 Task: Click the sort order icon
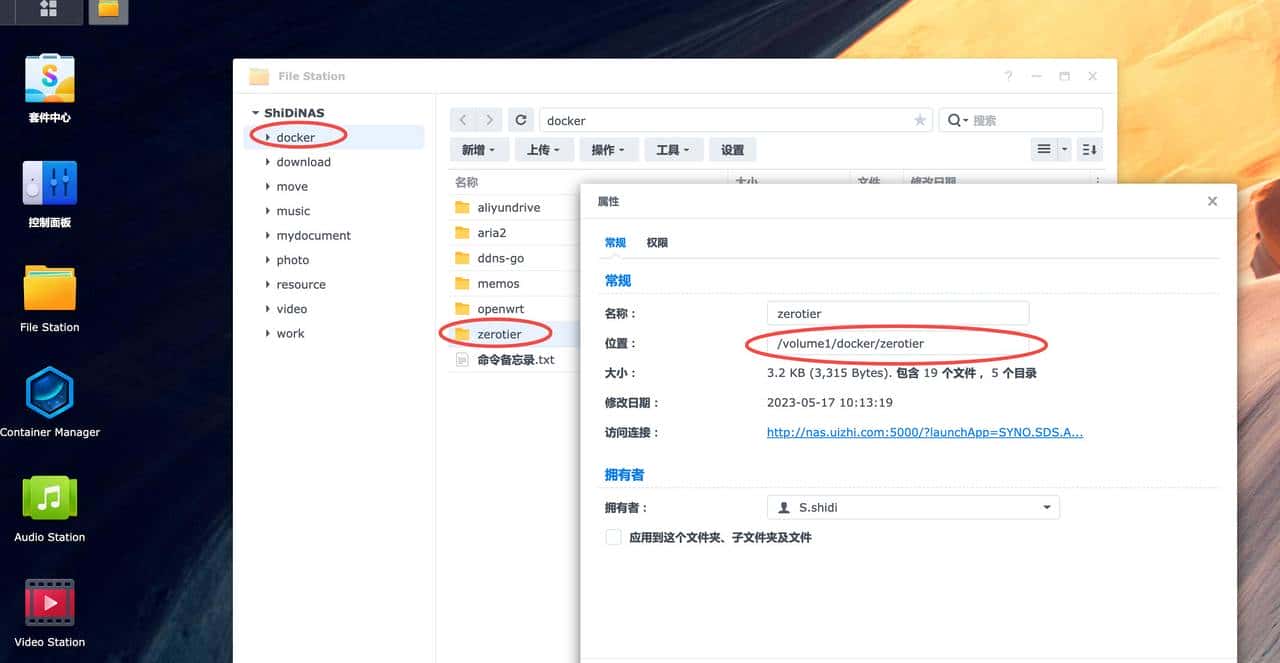pos(1088,149)
